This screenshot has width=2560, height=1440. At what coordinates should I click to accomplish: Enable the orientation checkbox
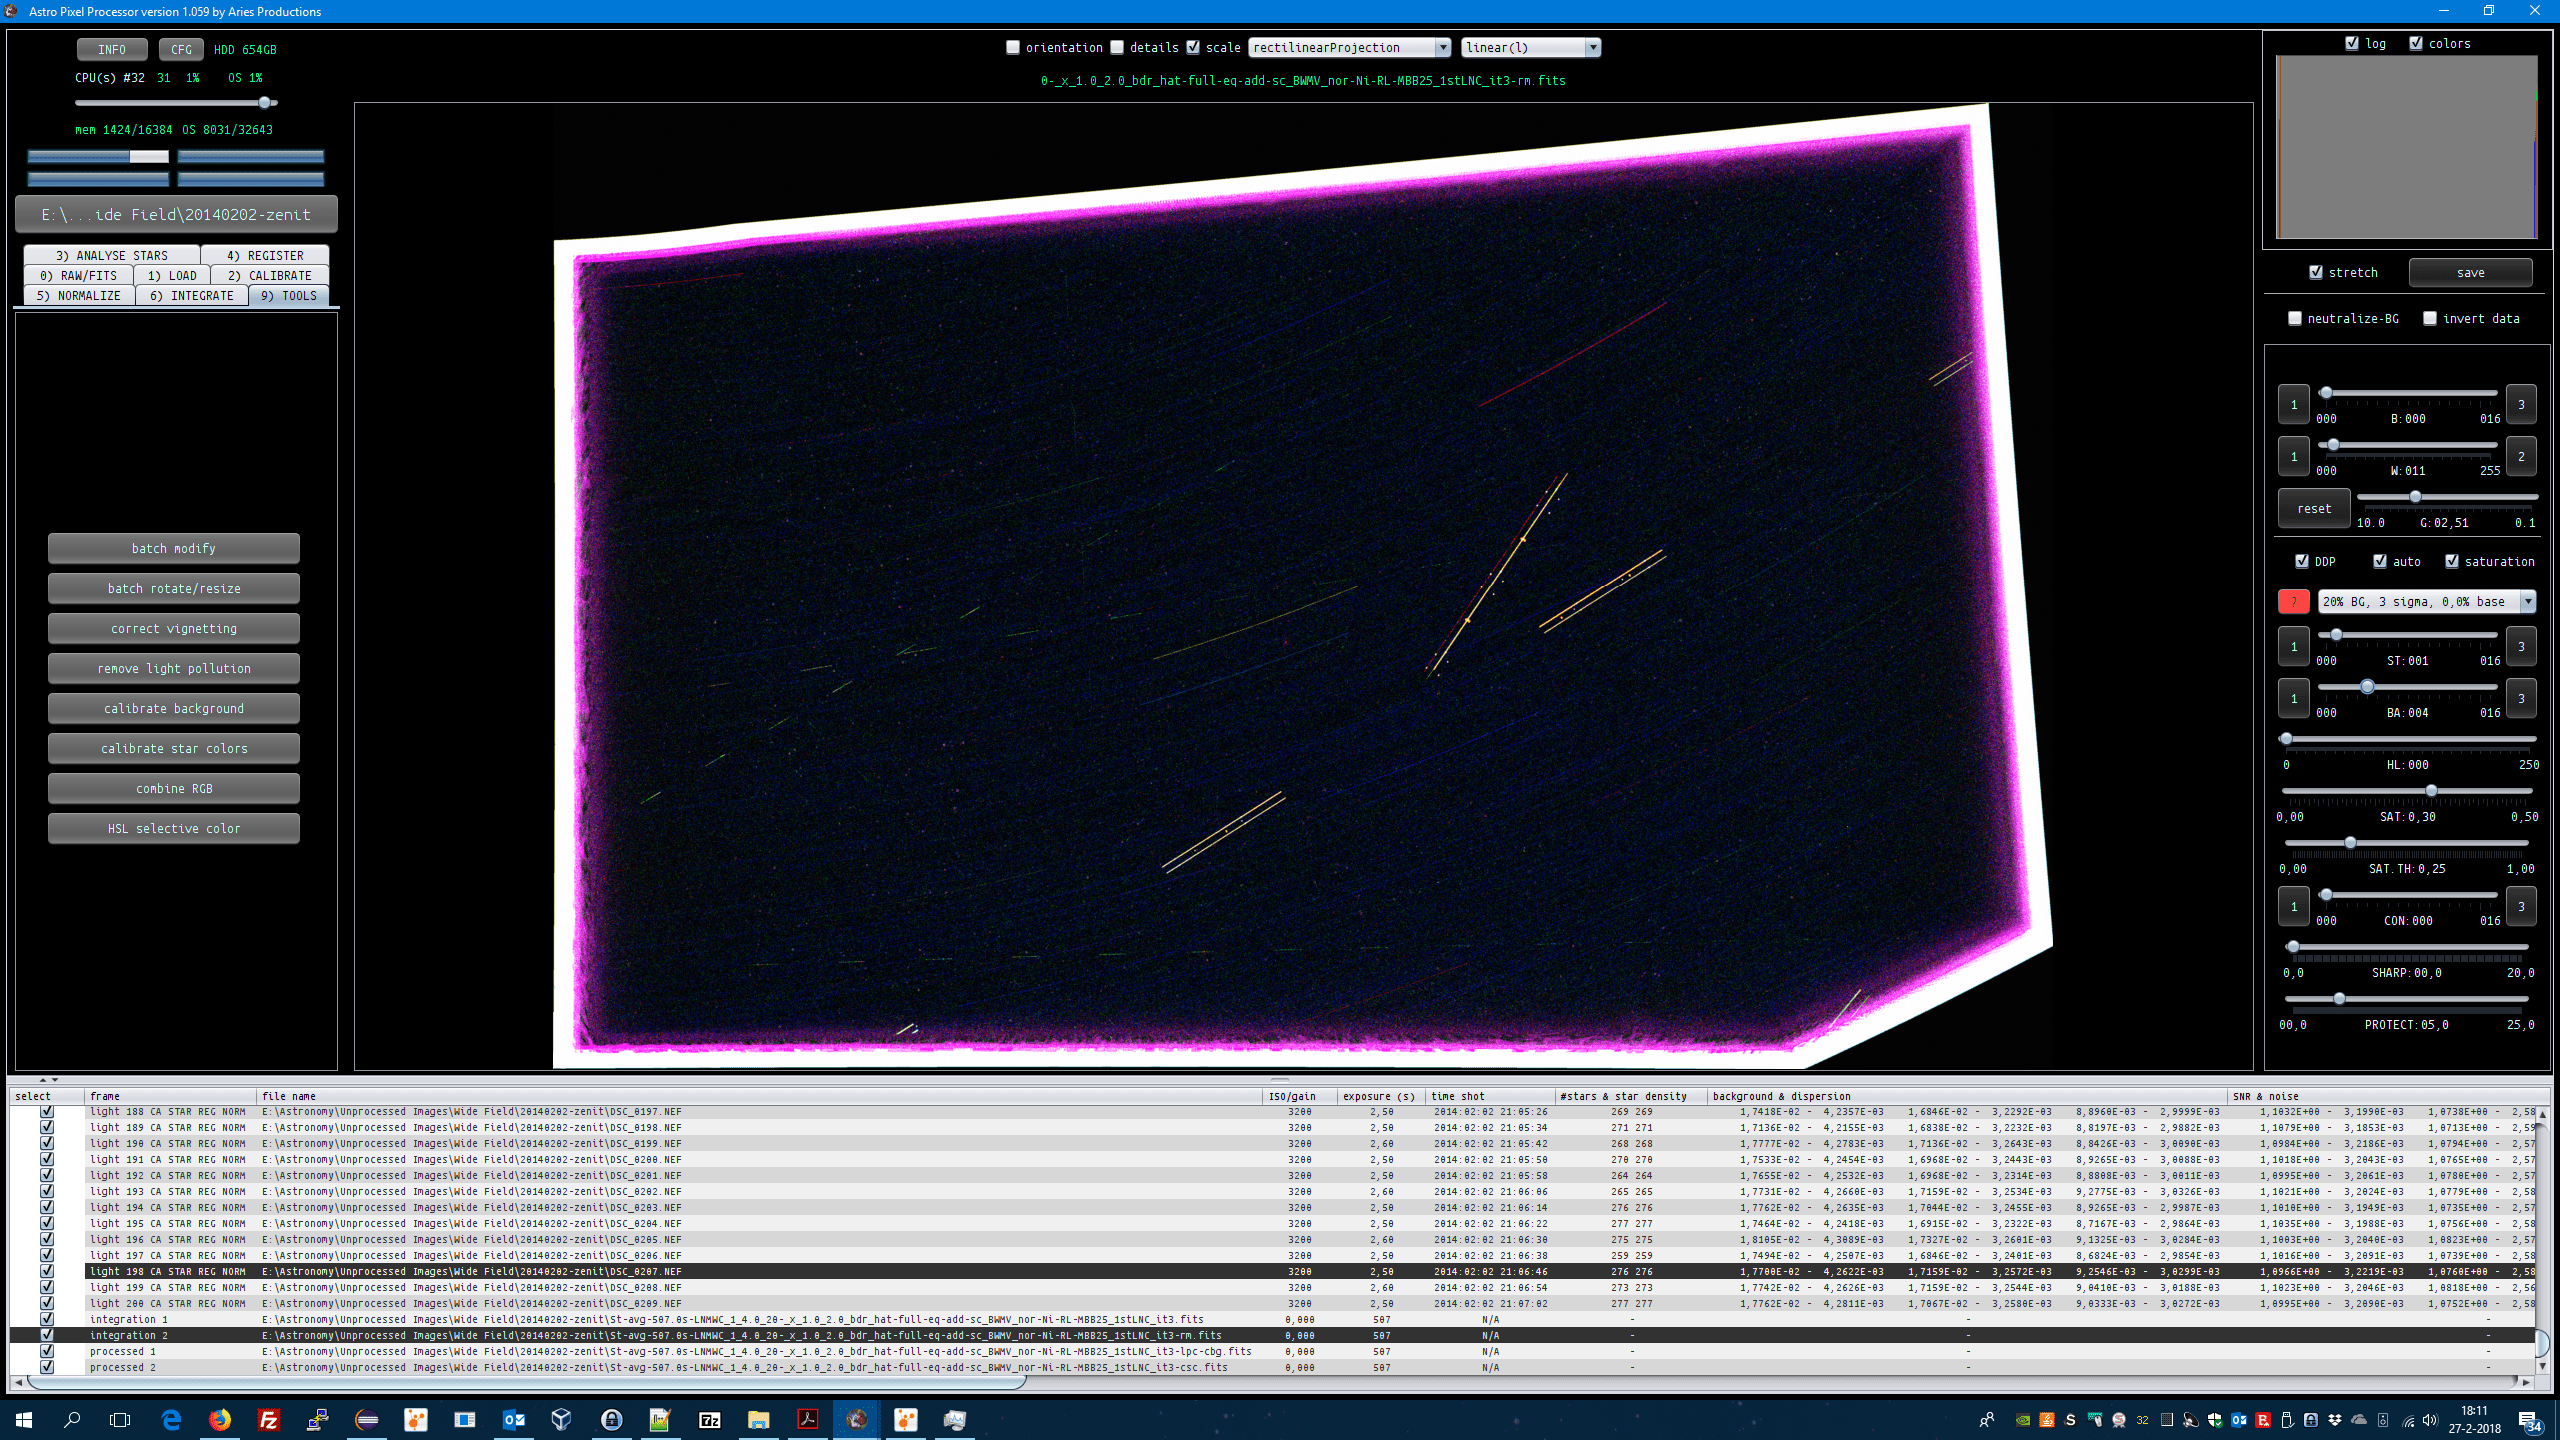coord(1013,47)
